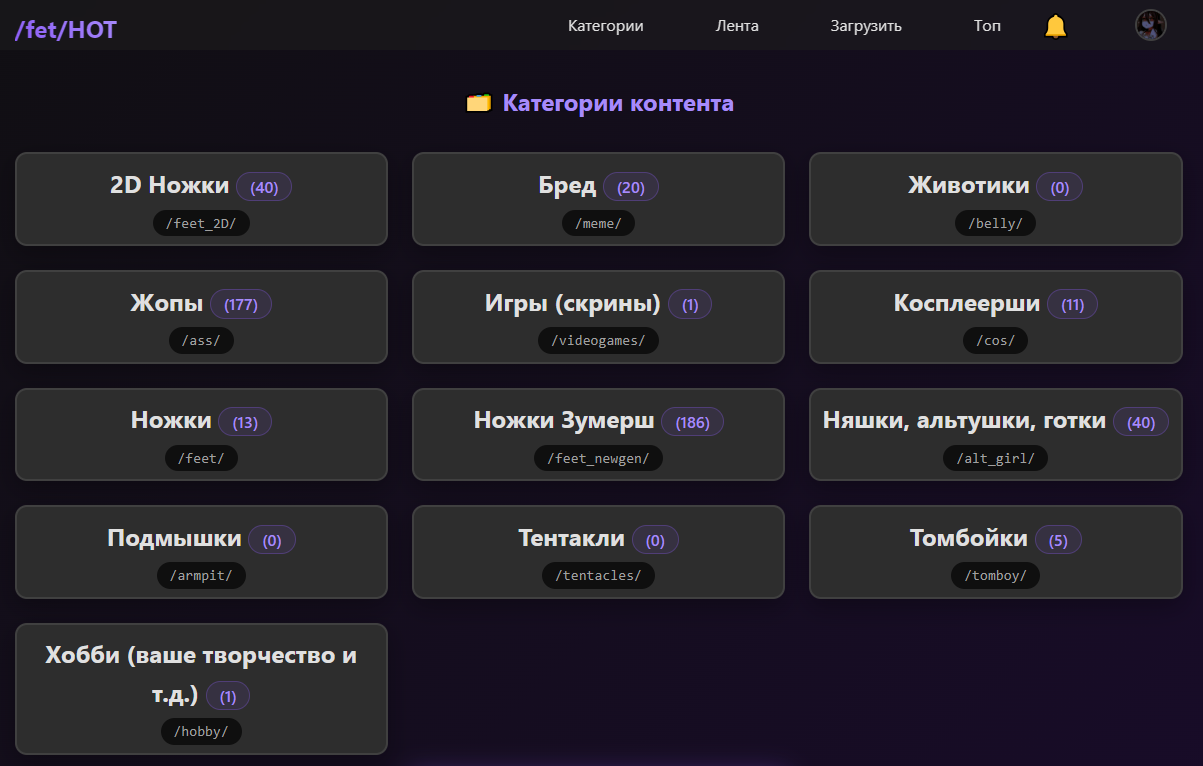Click the /hobby/ path label

click(201, 731)
